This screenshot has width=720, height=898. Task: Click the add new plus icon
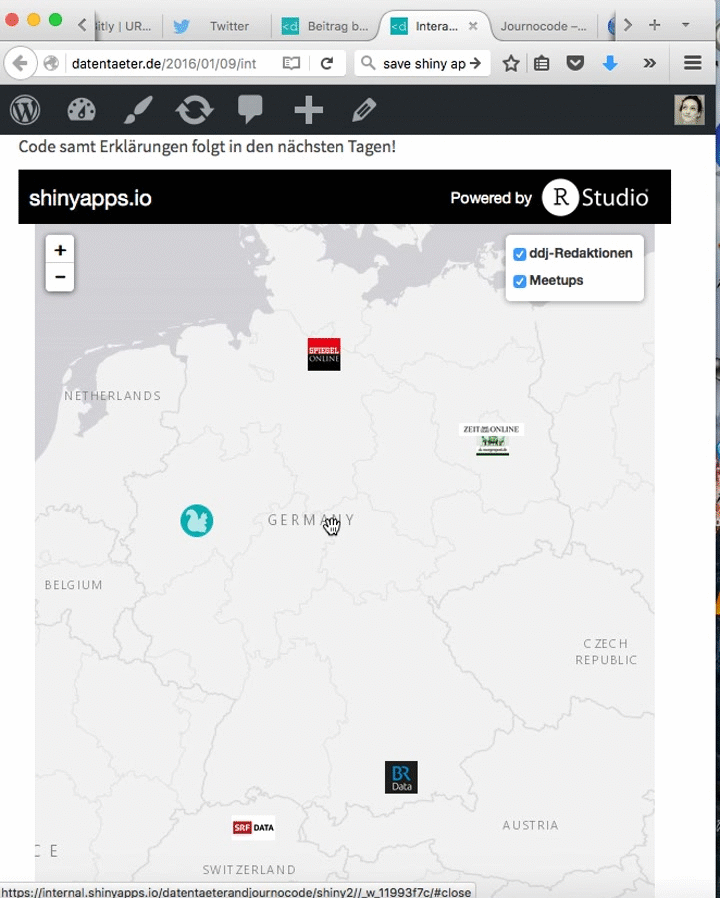308,110
